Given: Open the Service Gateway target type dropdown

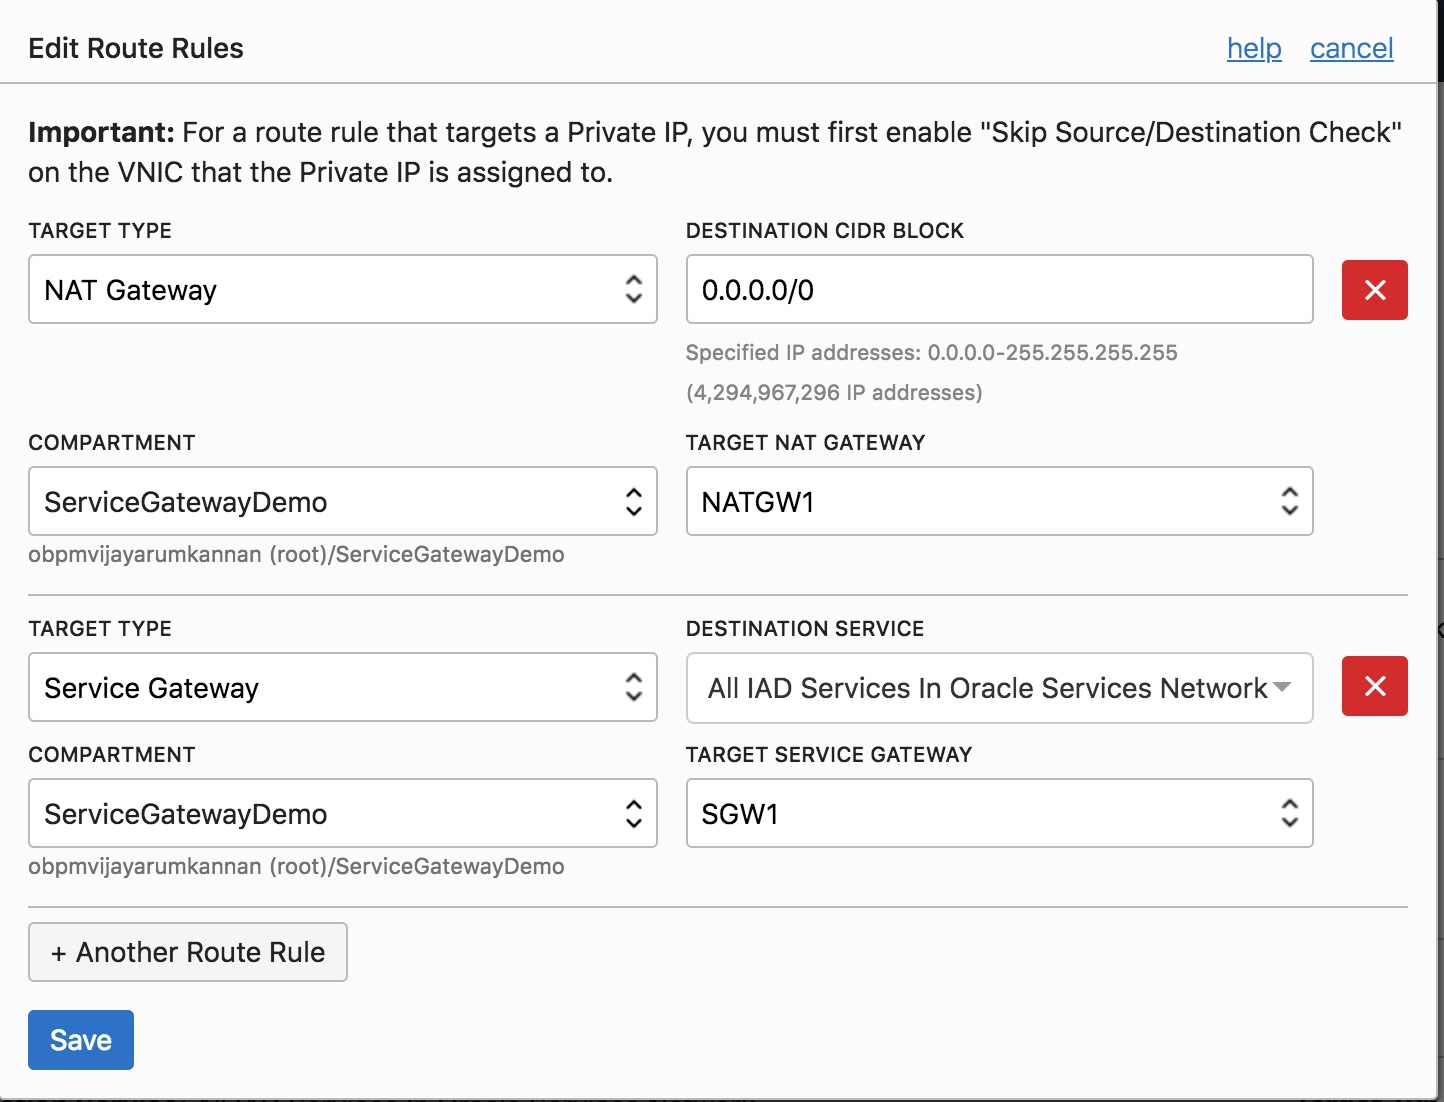Looking at the screenshot, I should tap(342, 687).
